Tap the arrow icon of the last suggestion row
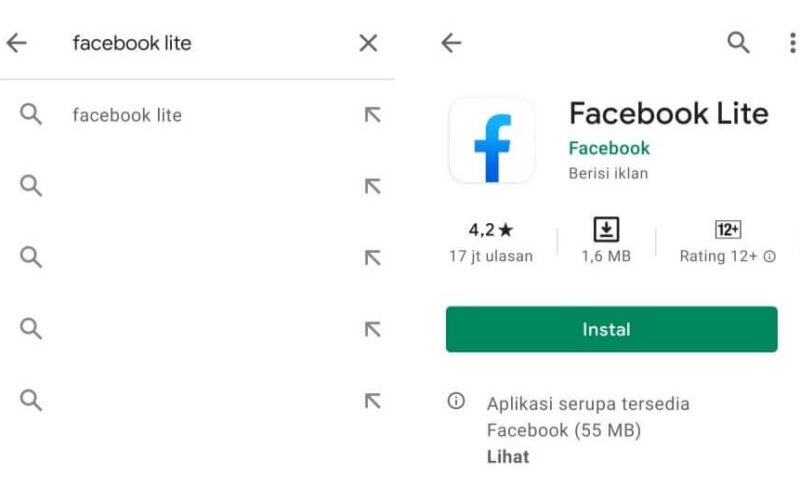 [x=372, y=401]
